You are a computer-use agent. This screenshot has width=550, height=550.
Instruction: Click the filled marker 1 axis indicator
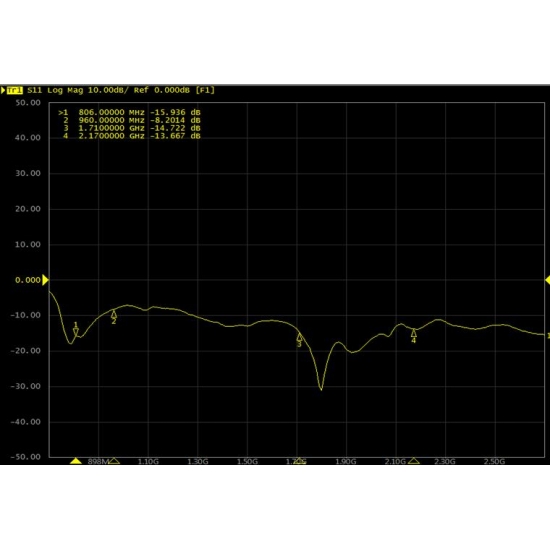[76, 461]
